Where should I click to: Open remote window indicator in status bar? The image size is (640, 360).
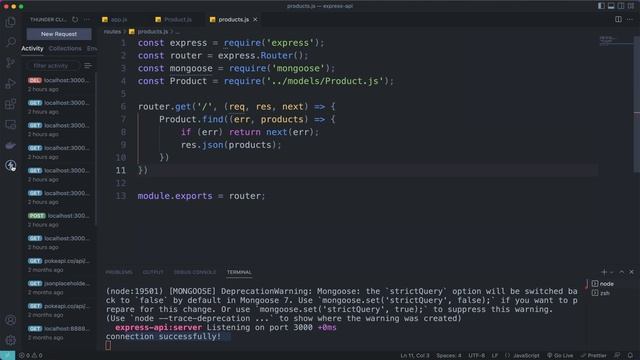coord(7,356)
